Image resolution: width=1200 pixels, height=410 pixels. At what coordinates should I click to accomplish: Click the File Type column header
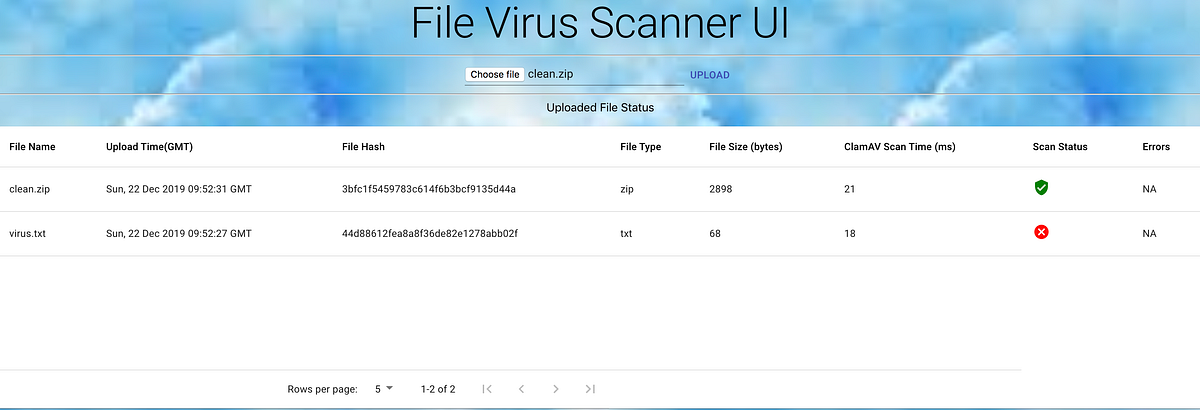(x=641, y=147)
